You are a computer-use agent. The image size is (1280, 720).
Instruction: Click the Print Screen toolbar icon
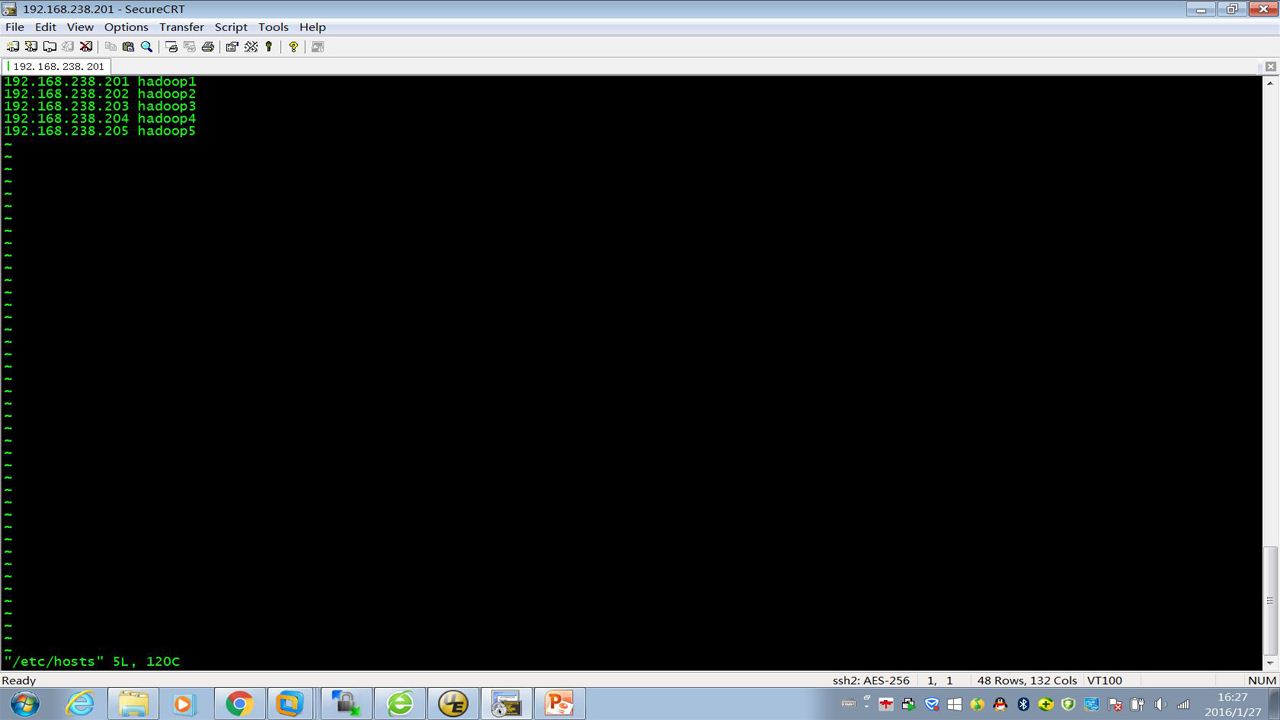tap(171, 46)
